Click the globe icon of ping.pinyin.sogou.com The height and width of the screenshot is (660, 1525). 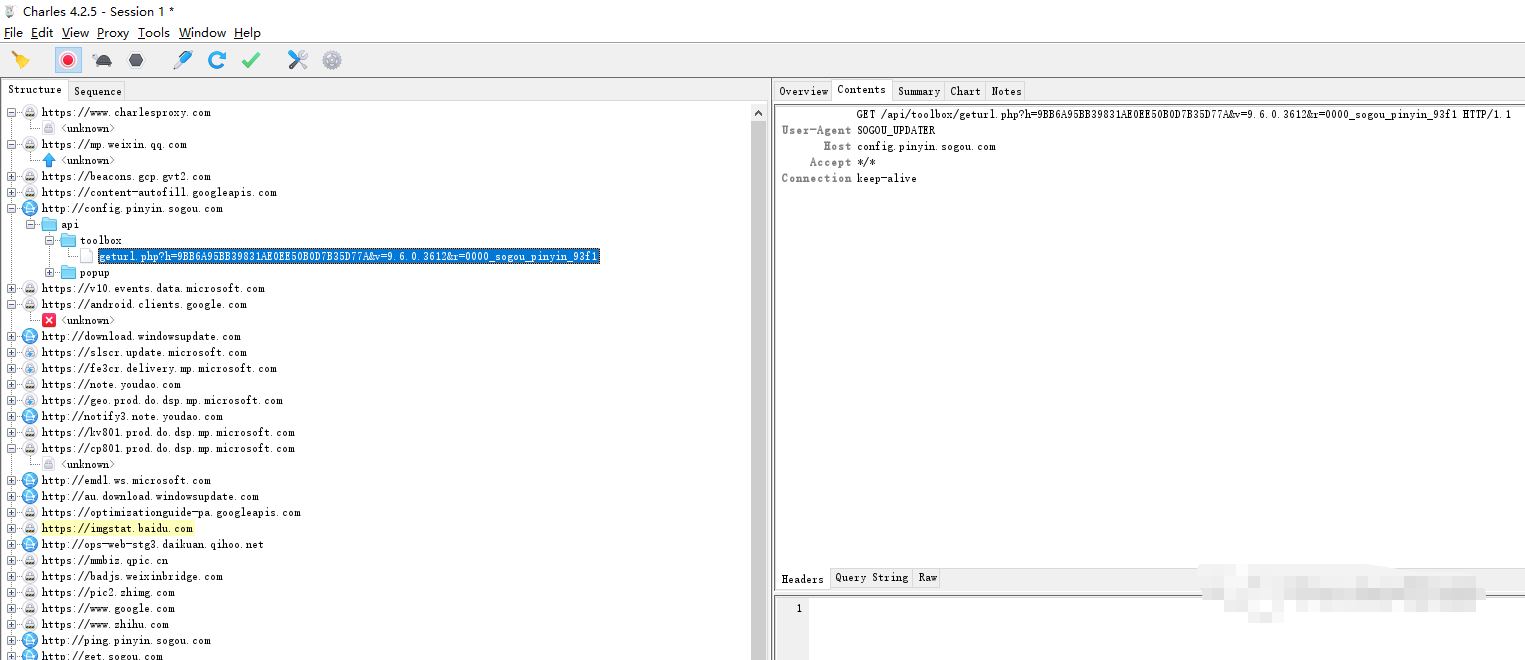[30, 641]
